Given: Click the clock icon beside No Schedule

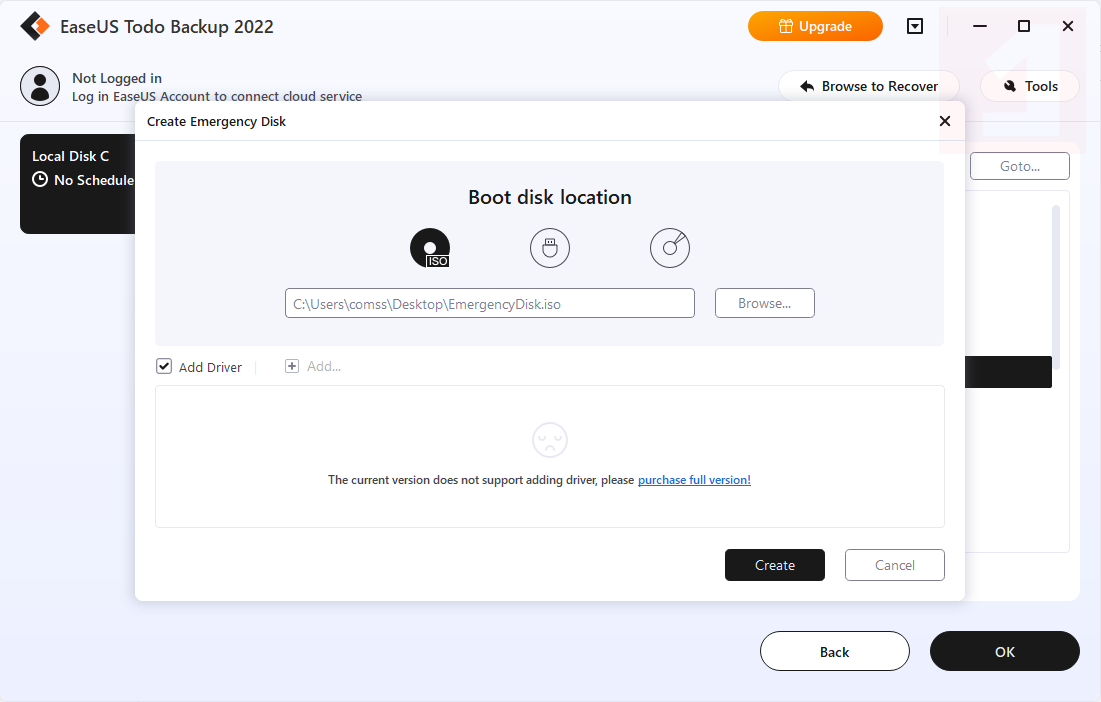Looking at the screenshot, I should (40, 180).
